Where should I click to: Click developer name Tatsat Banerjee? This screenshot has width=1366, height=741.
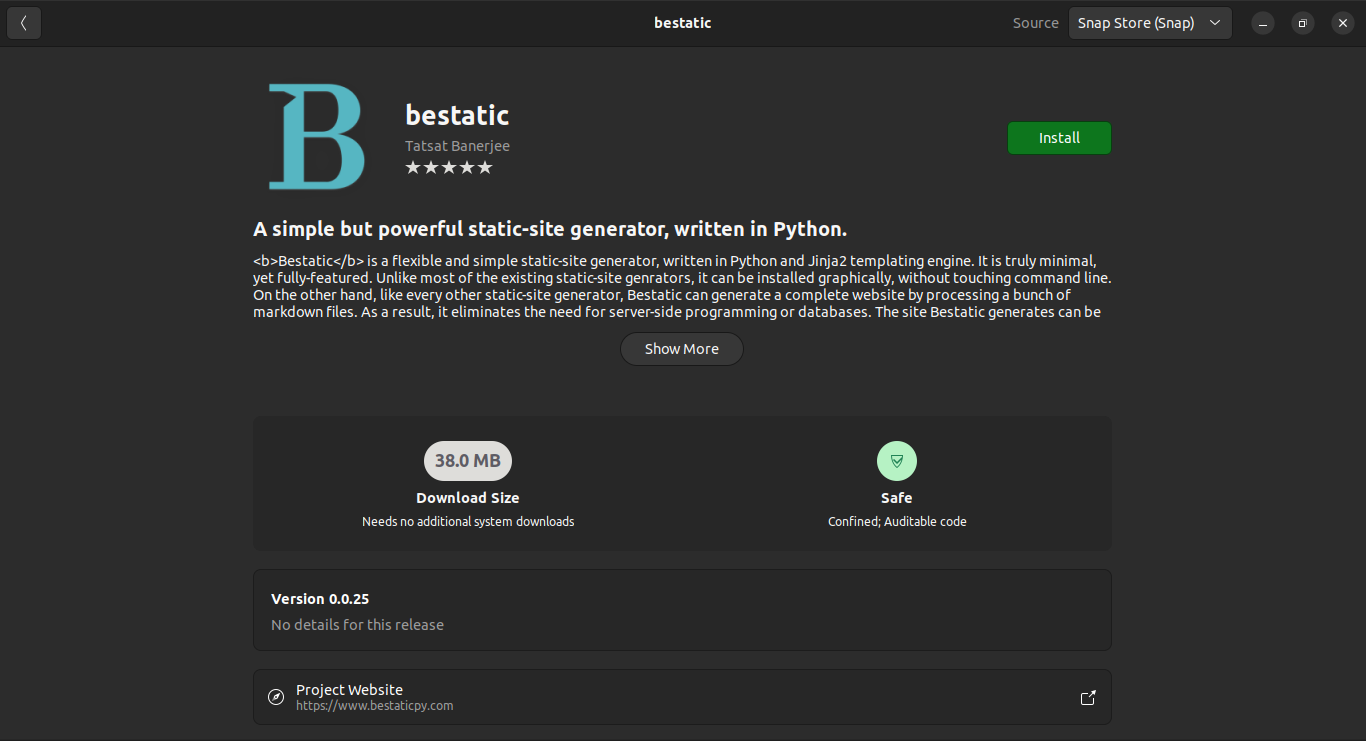(457, 145)
